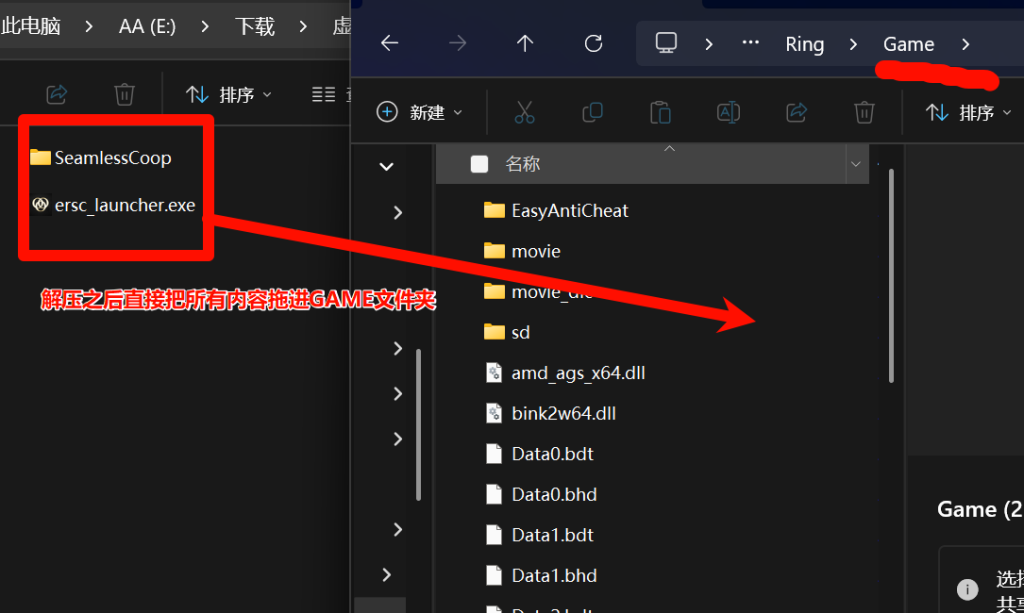Image resolution: width=1024 pixels, height=613 pixels.
Task: Click the ersc_launcher.exe application icon
Action: tap(40, 205)
